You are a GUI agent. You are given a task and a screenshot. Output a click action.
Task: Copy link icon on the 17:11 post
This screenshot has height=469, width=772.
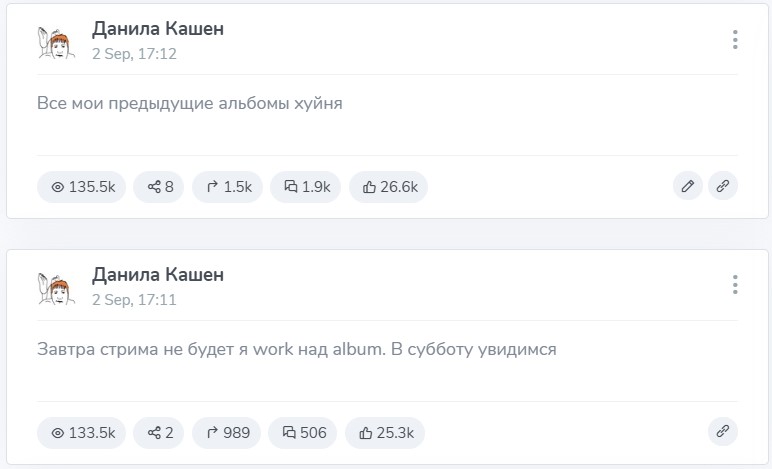[x=723, y=432]
